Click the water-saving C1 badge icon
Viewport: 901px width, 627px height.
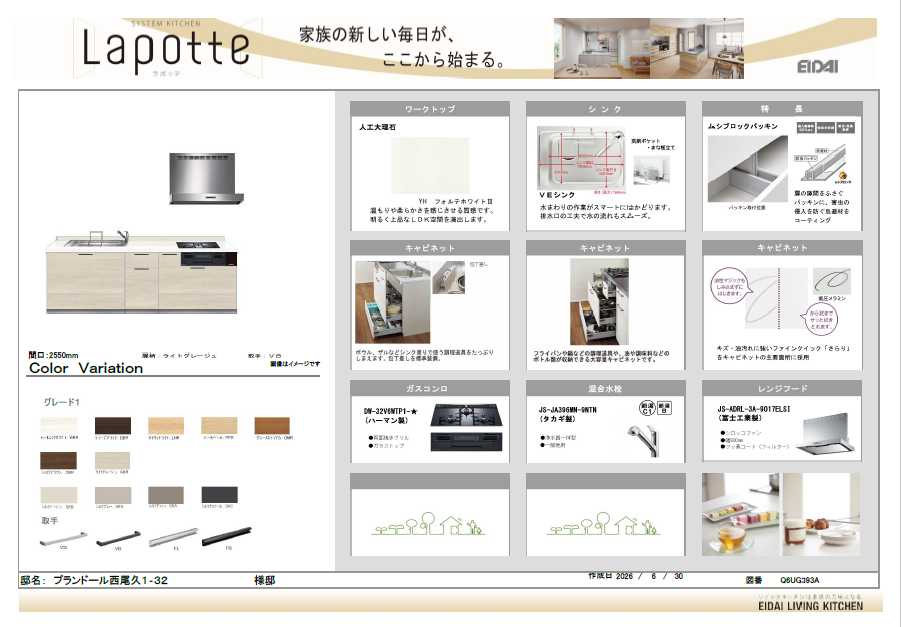(x=647, y=408)
